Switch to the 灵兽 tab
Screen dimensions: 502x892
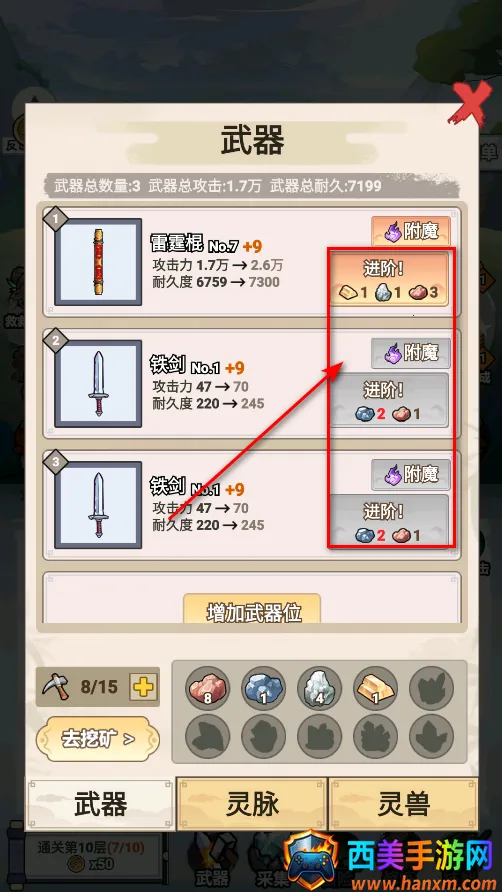[404, 804]
